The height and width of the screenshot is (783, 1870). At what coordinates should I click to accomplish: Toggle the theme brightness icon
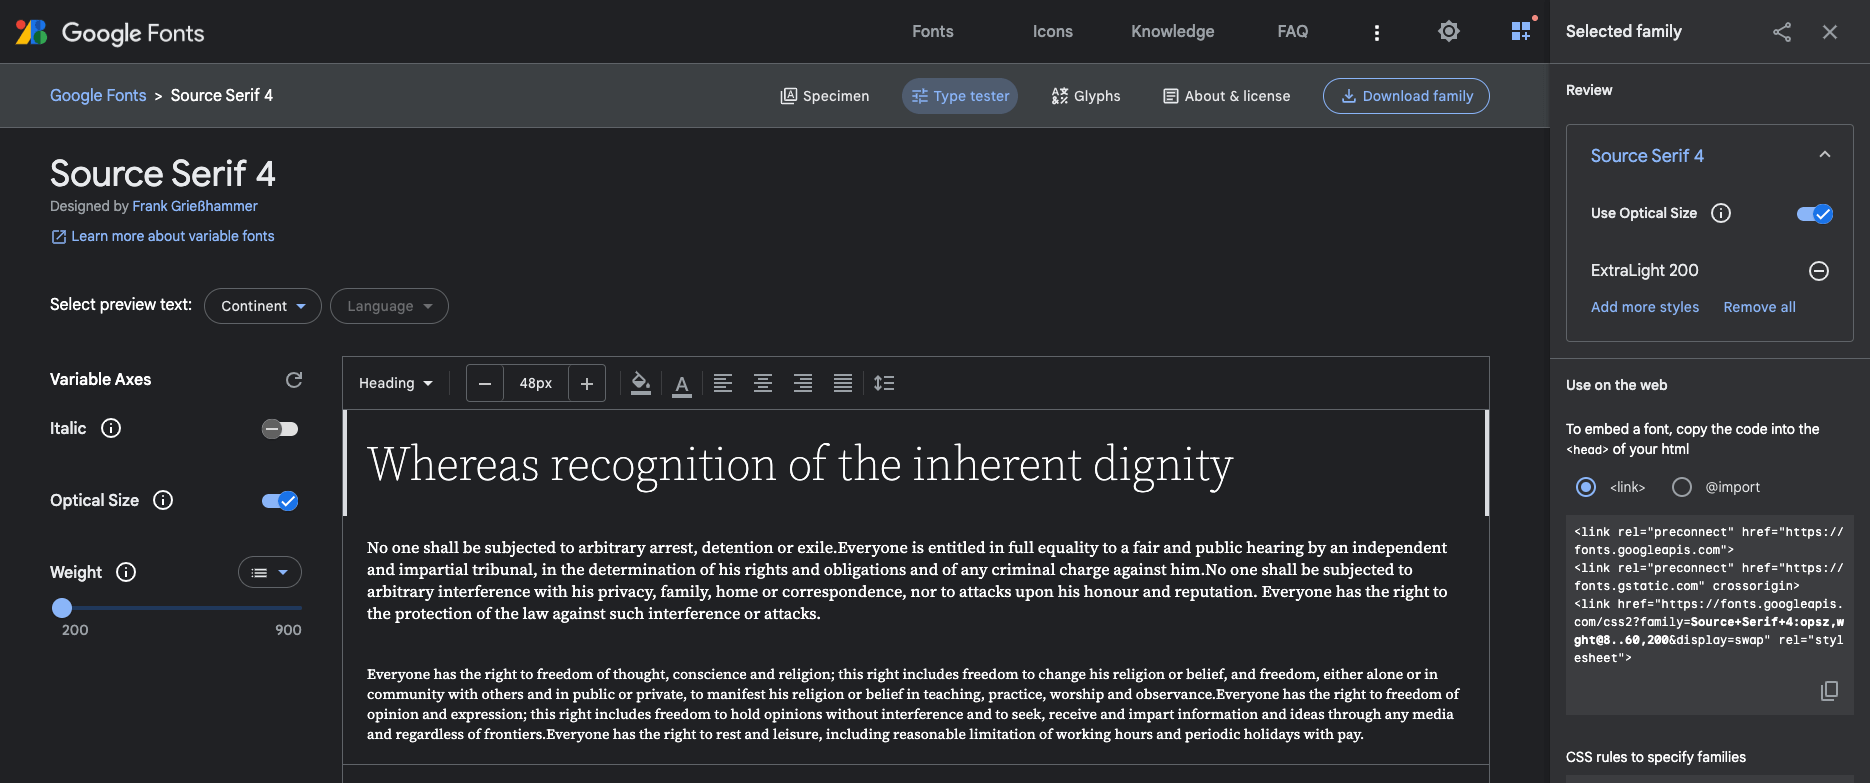pos(1448,32)
